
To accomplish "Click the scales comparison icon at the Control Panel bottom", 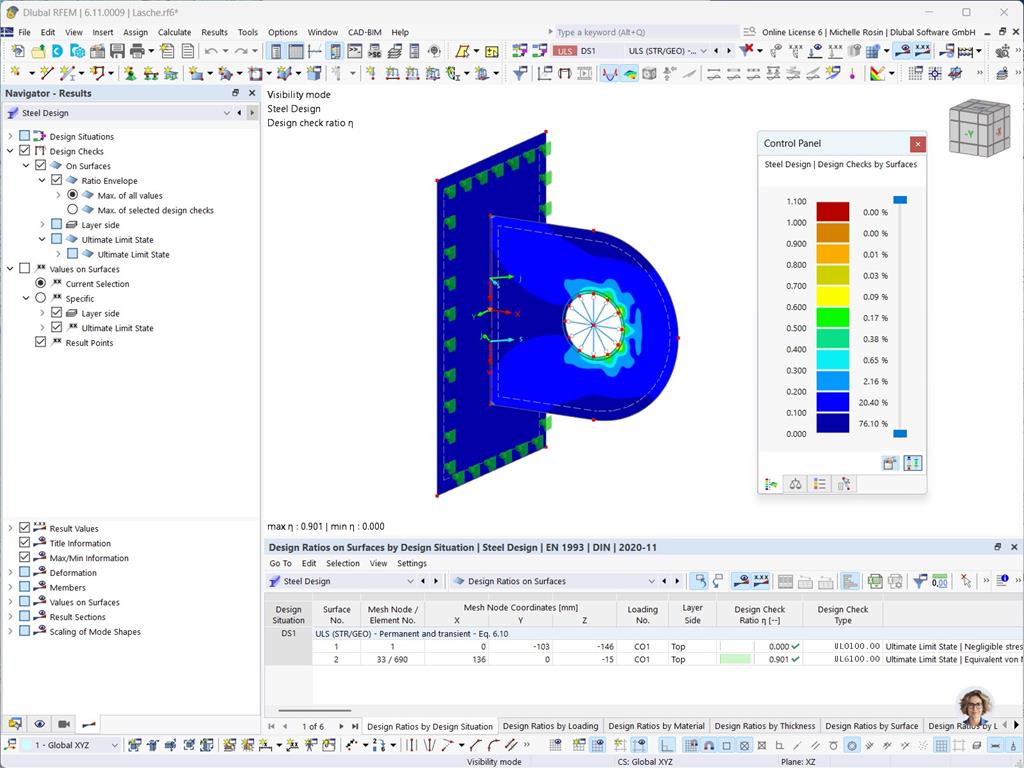I will click(x=795, y=483).
